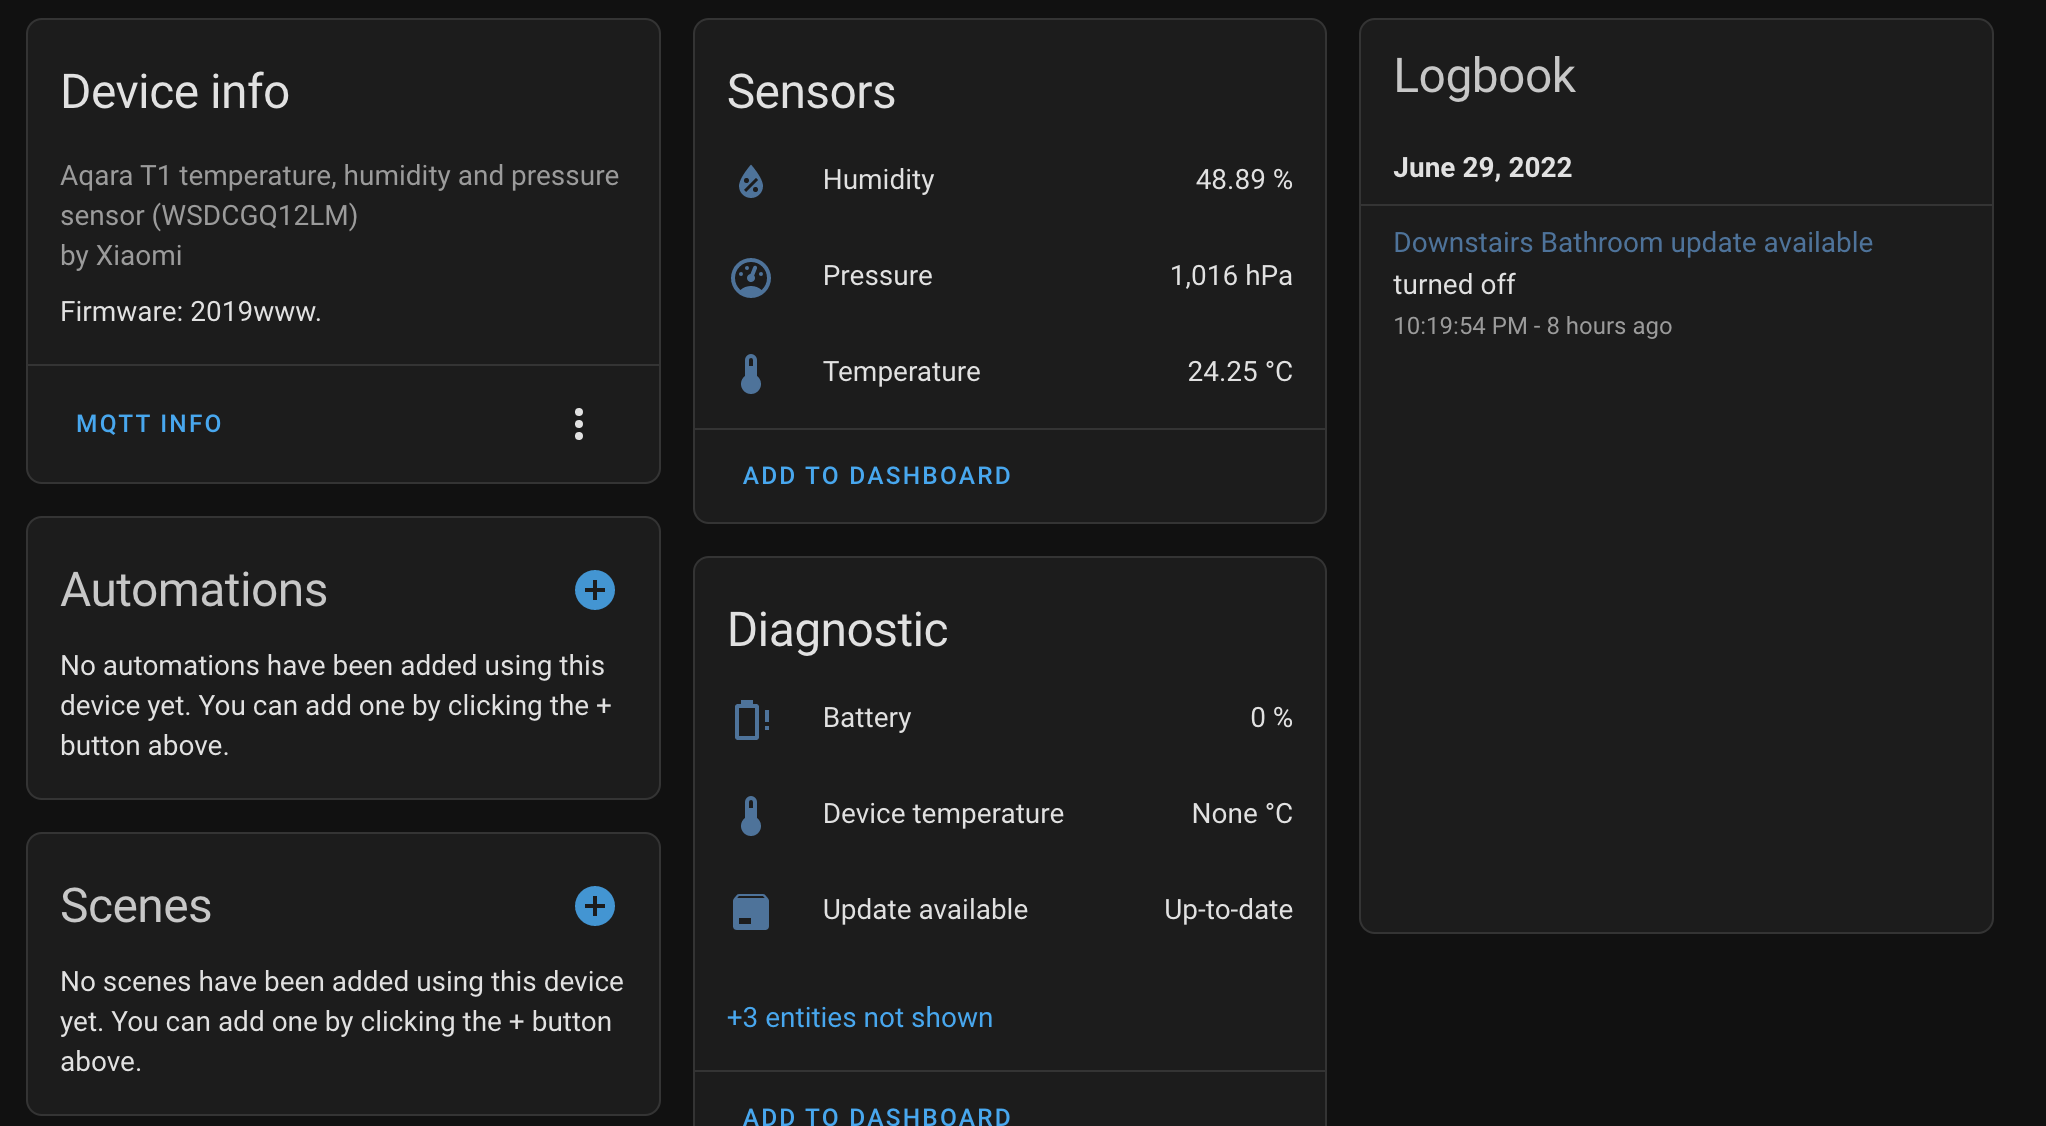Click the battery alert icon
This screenshot has width=2046, height=1126.
[750, 719]
